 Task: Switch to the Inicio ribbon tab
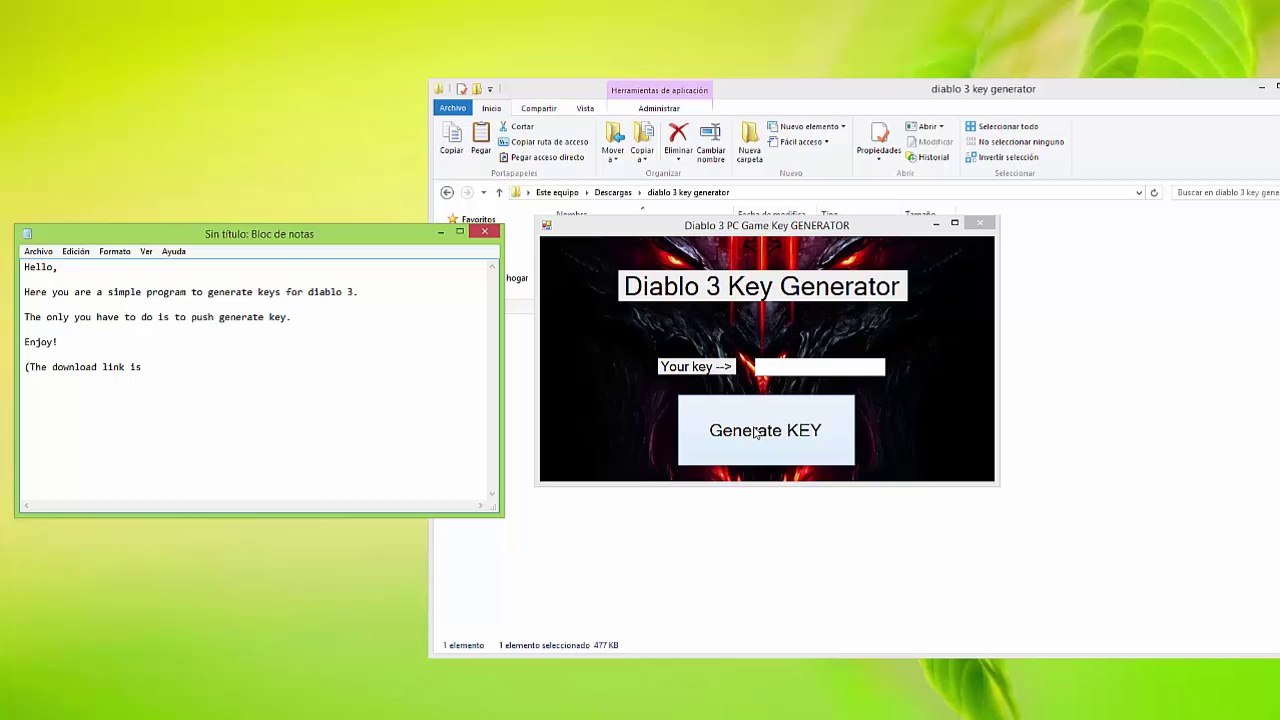pos(491,108)
